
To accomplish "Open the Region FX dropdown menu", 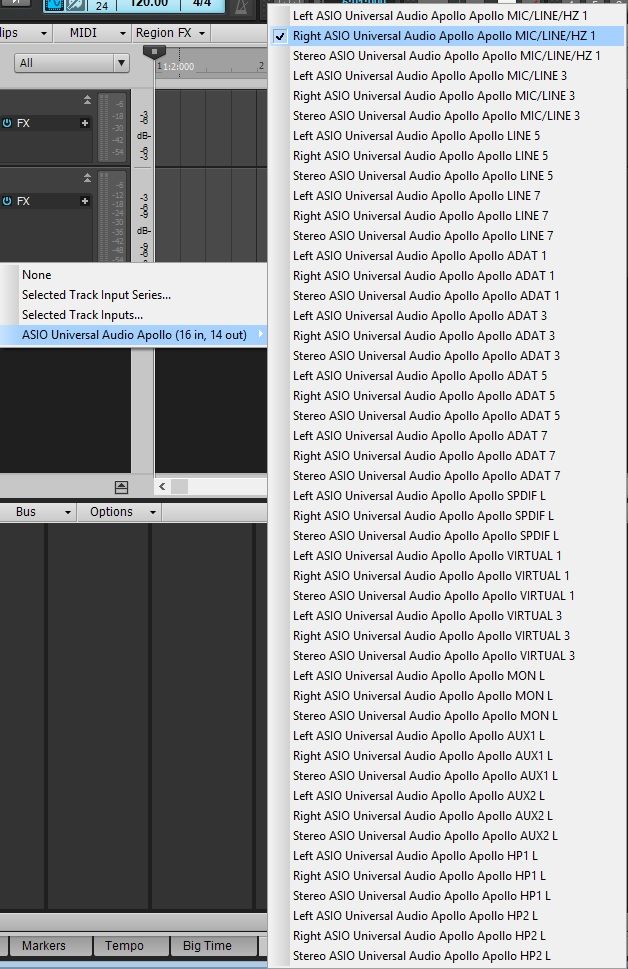I will (x=170, y=33).
